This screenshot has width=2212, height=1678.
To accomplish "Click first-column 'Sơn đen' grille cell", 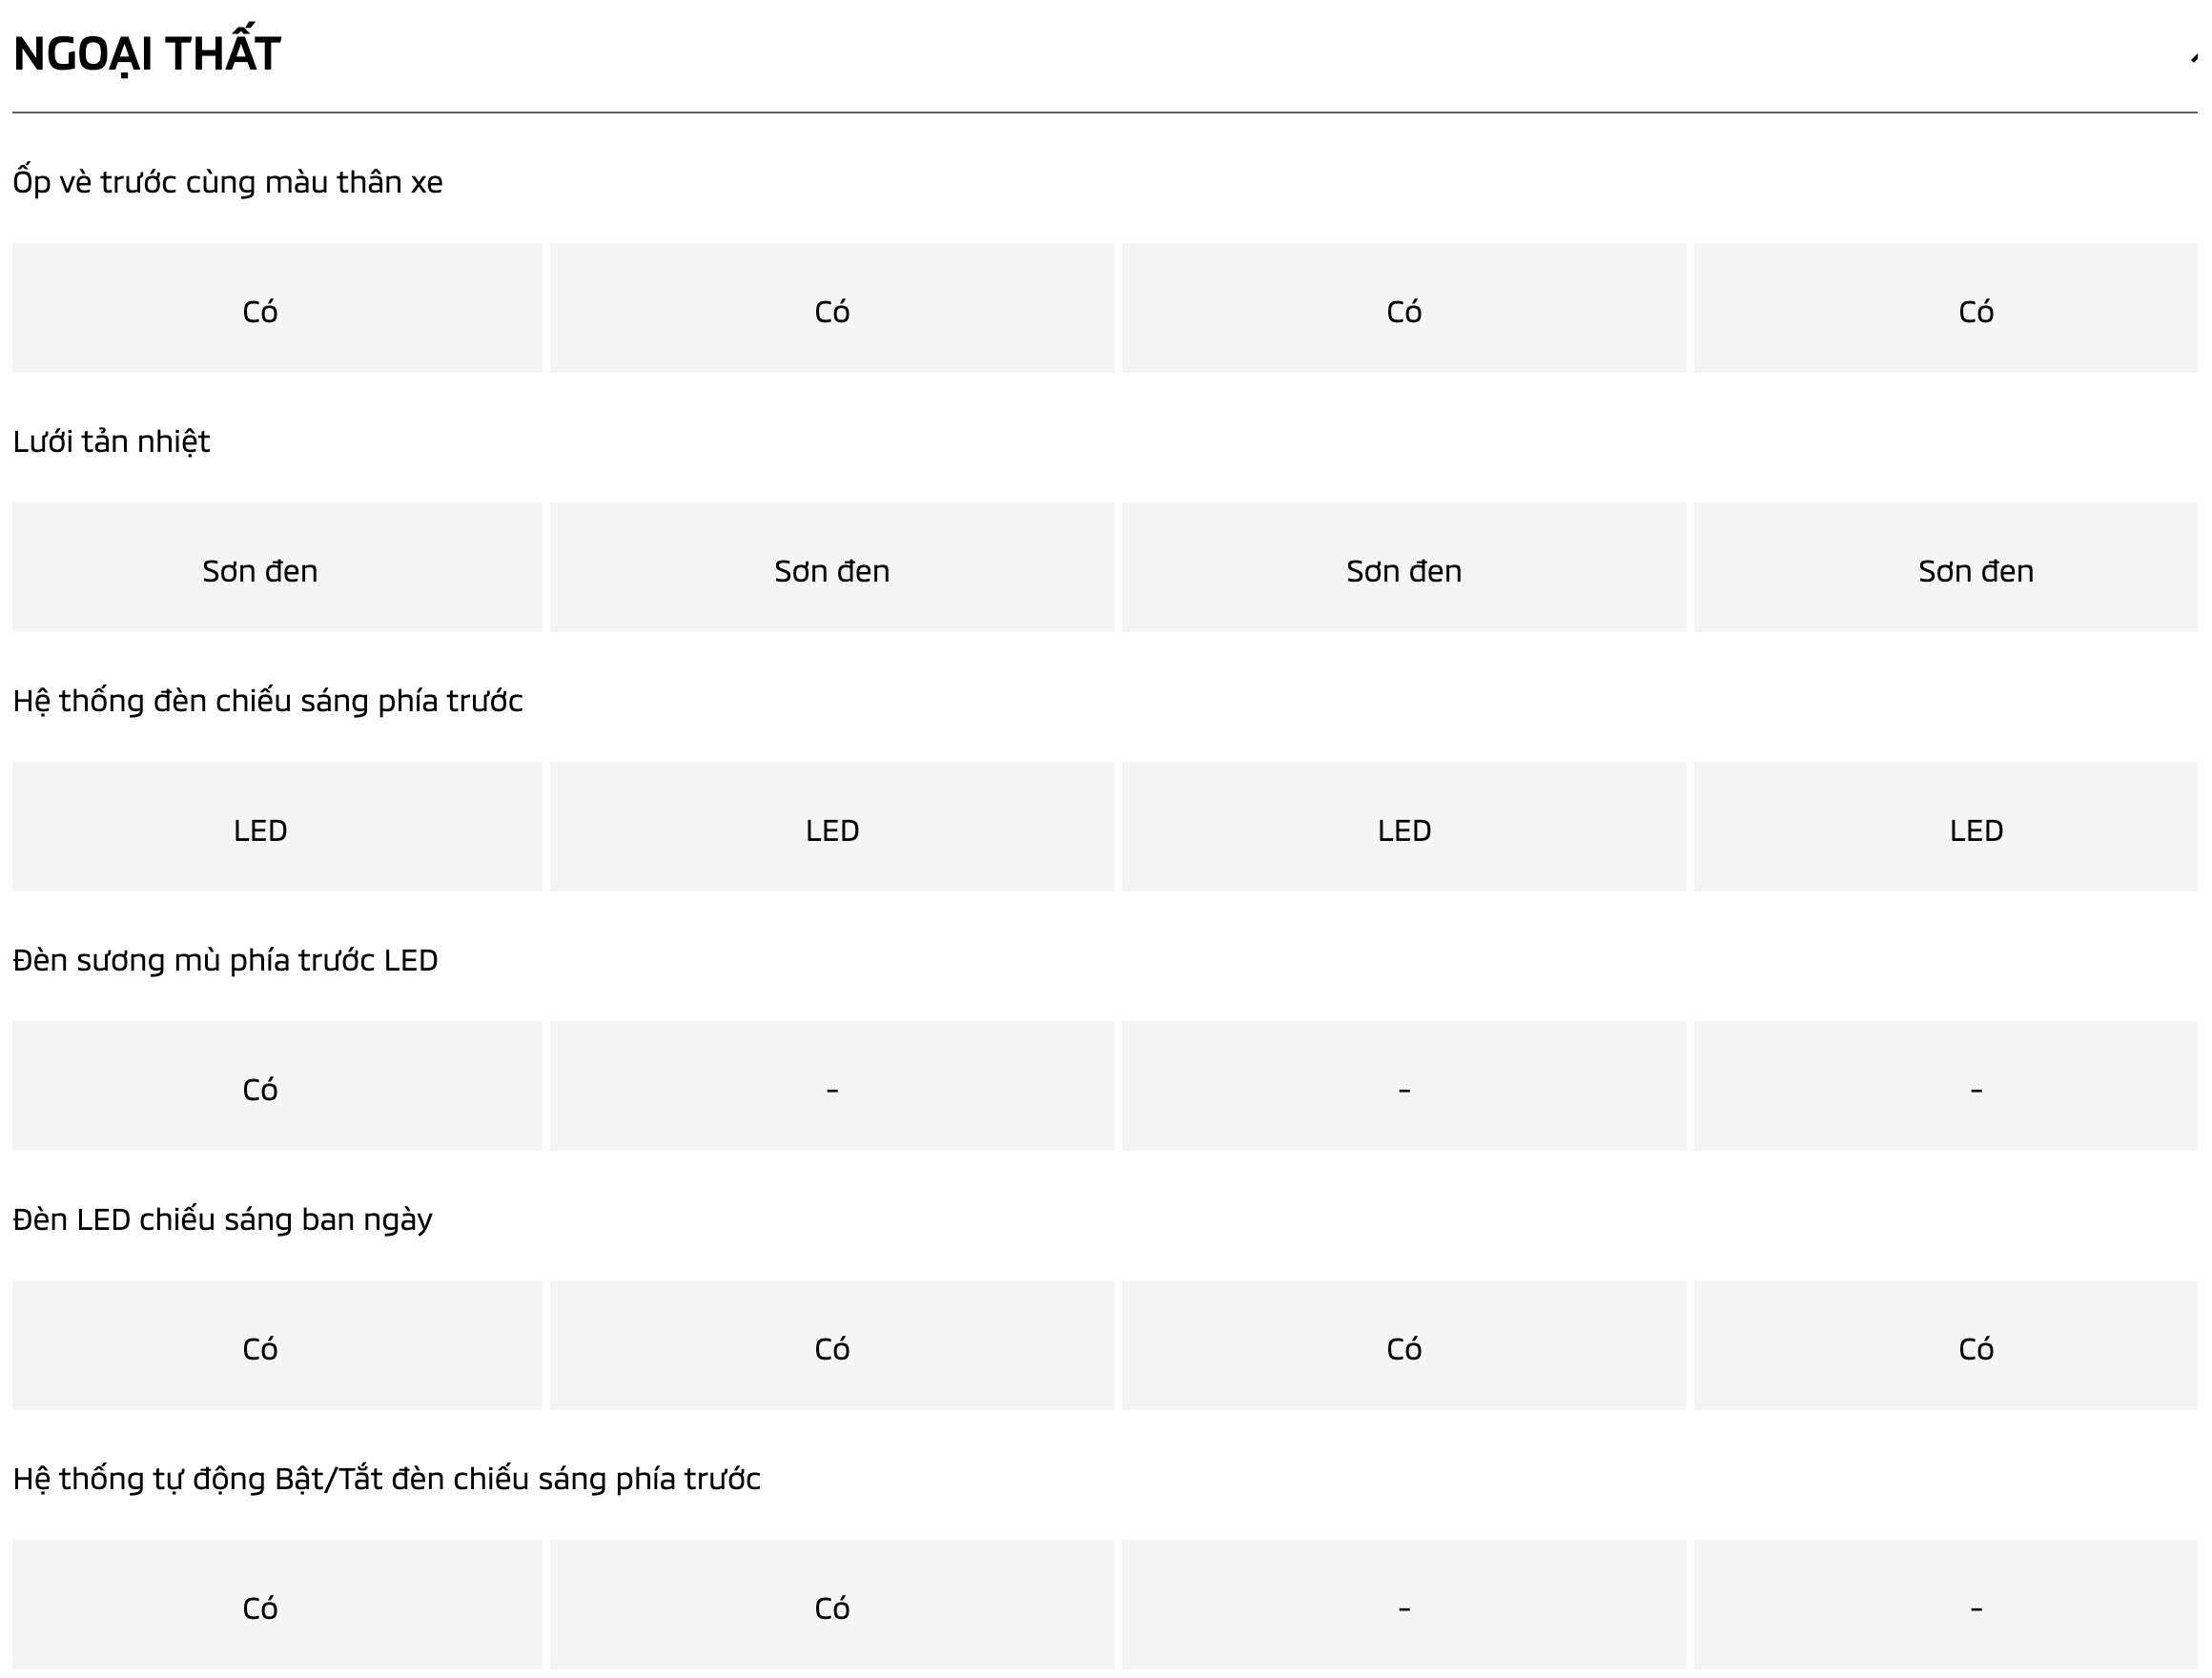I will click(x=260, y=570).
